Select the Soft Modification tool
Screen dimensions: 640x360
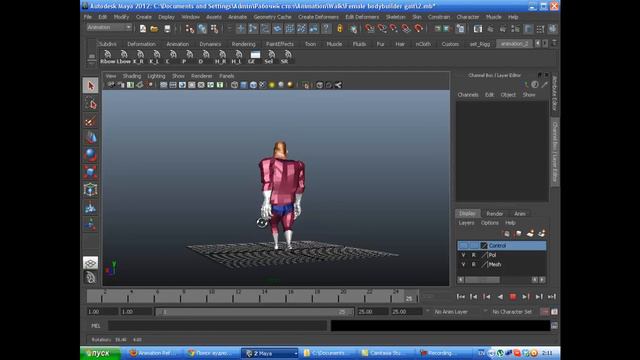[x=90, y=208]
